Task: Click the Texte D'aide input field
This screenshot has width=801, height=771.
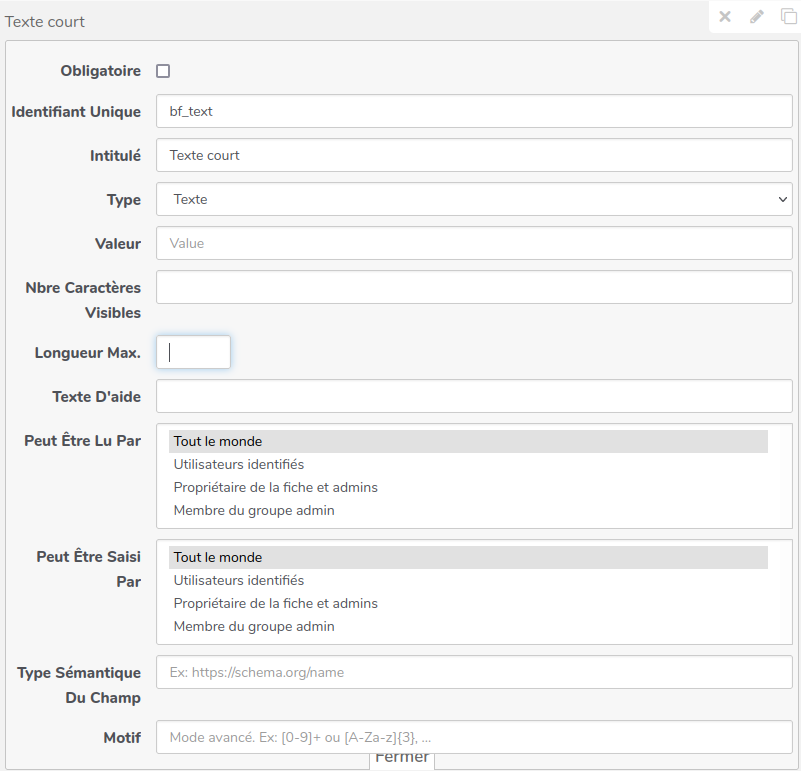Action: (474, 396)
